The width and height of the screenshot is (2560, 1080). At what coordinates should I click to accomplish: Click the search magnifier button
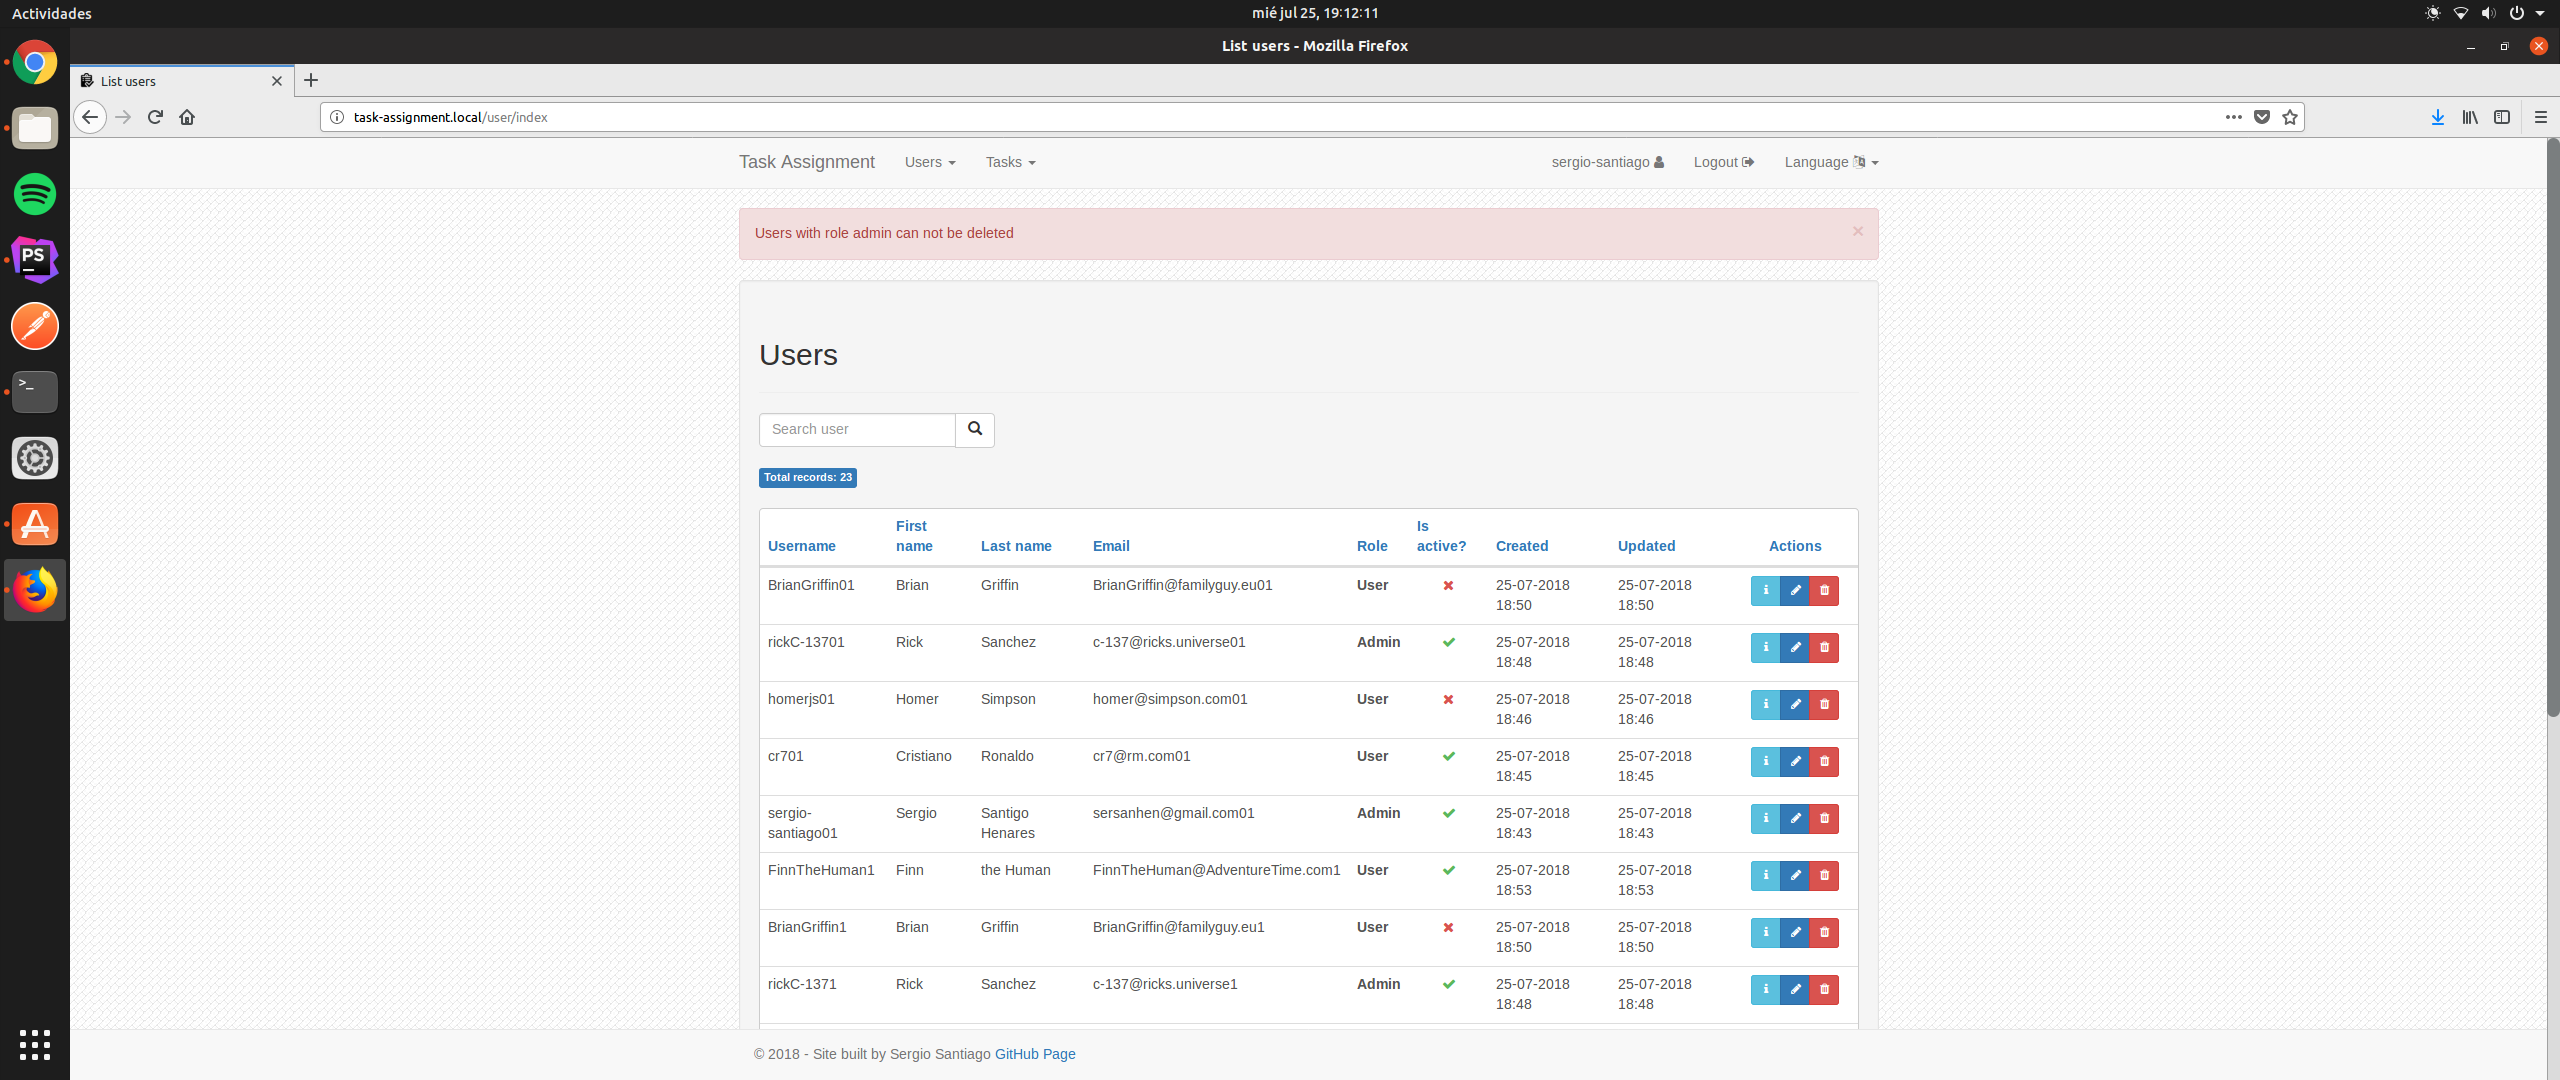(975, 430)
